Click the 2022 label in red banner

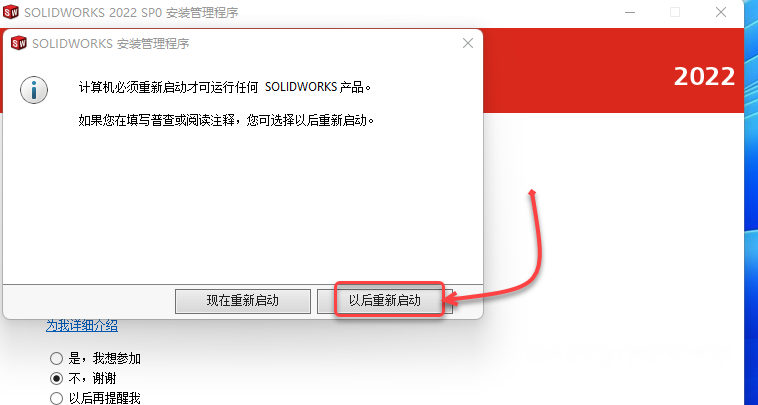click(704, 76)
